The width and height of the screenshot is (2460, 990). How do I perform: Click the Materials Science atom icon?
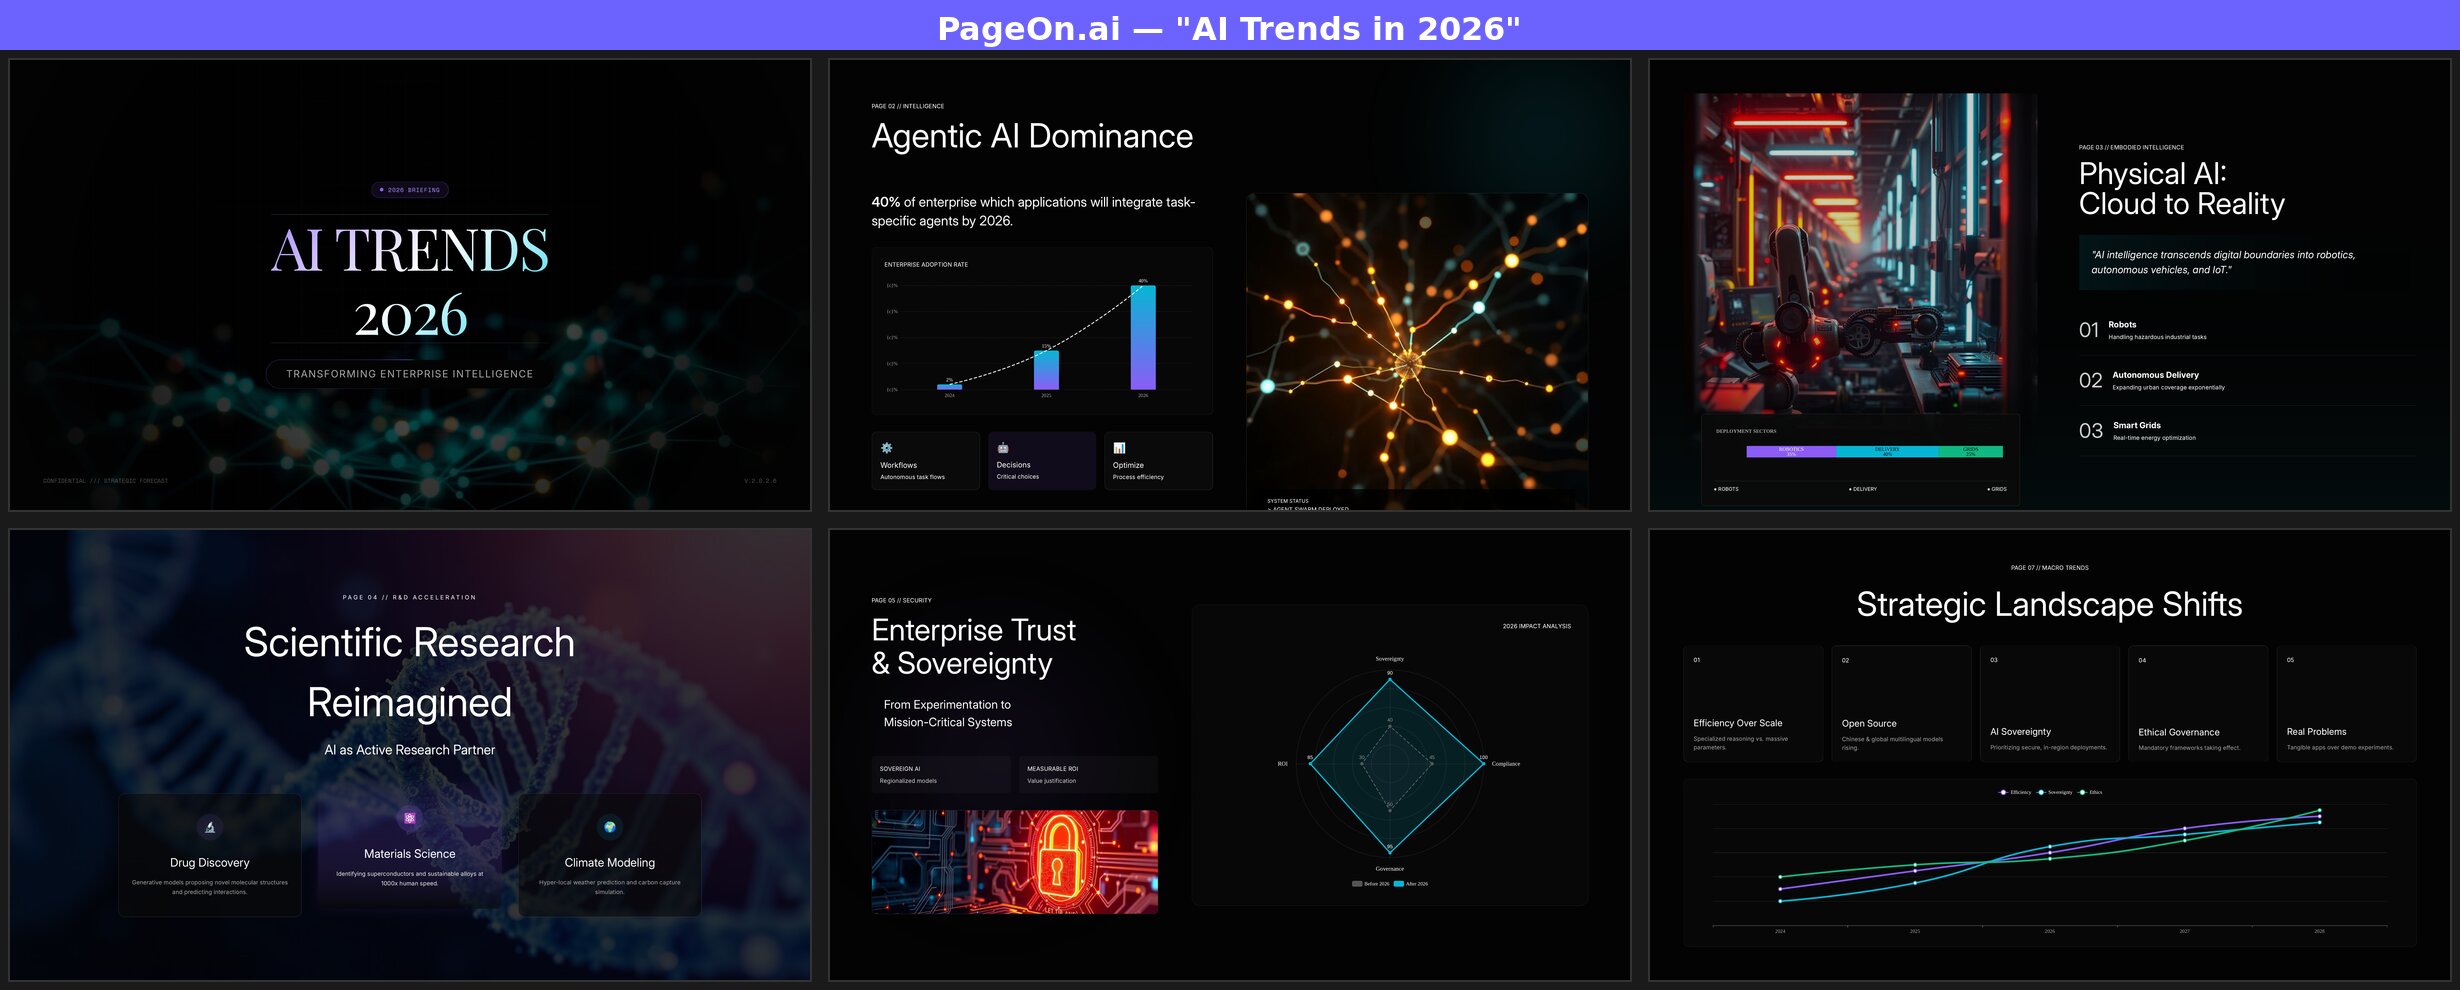coord(409,818)
